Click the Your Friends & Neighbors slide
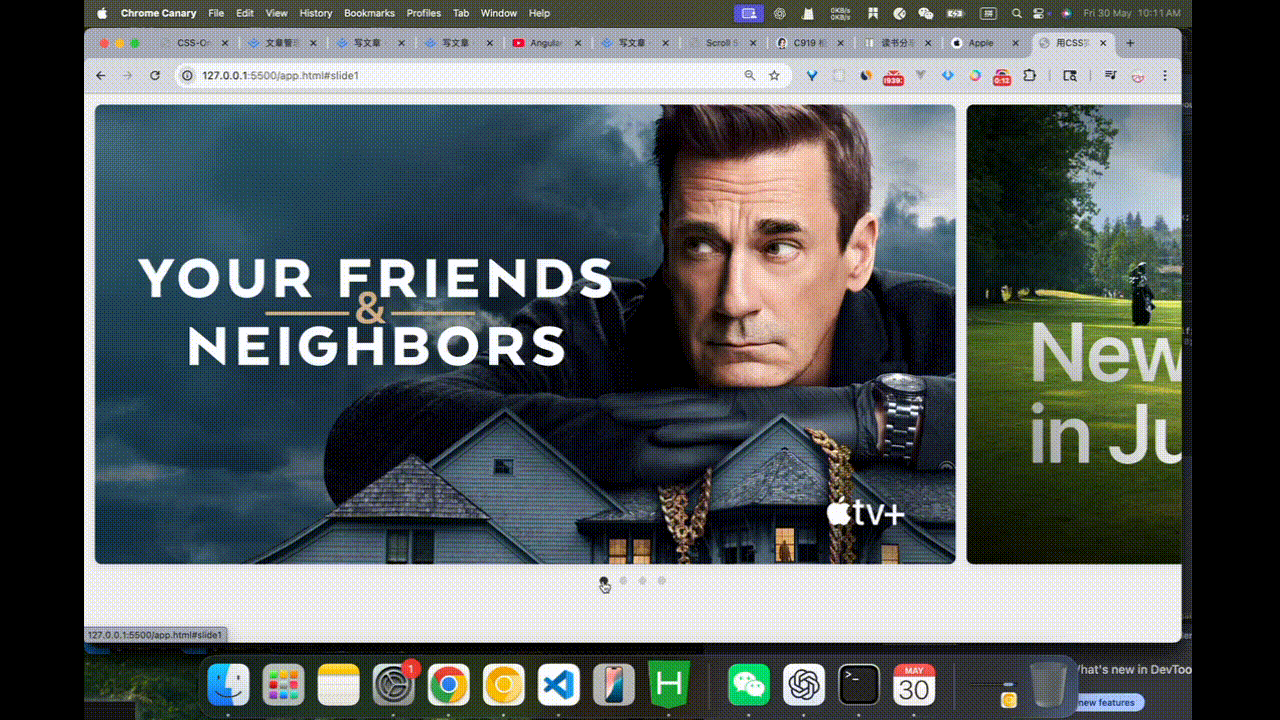 click(x=525, y=334)
